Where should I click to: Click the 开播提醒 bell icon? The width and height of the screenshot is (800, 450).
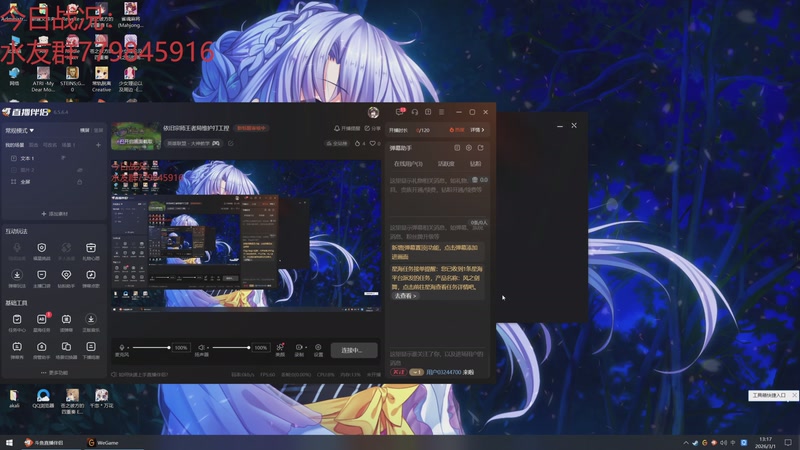(337, 129)
